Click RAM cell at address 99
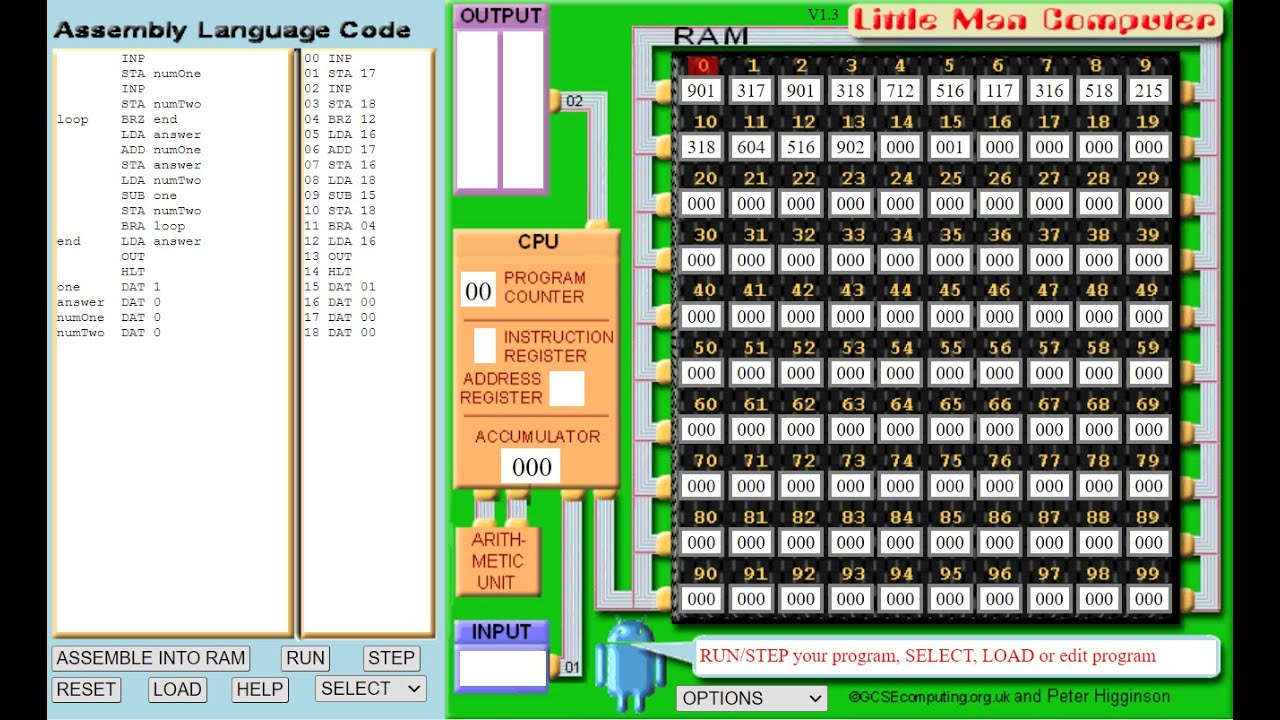The width and height of the screenshot is (1280, 720). tap(1148, 599)
